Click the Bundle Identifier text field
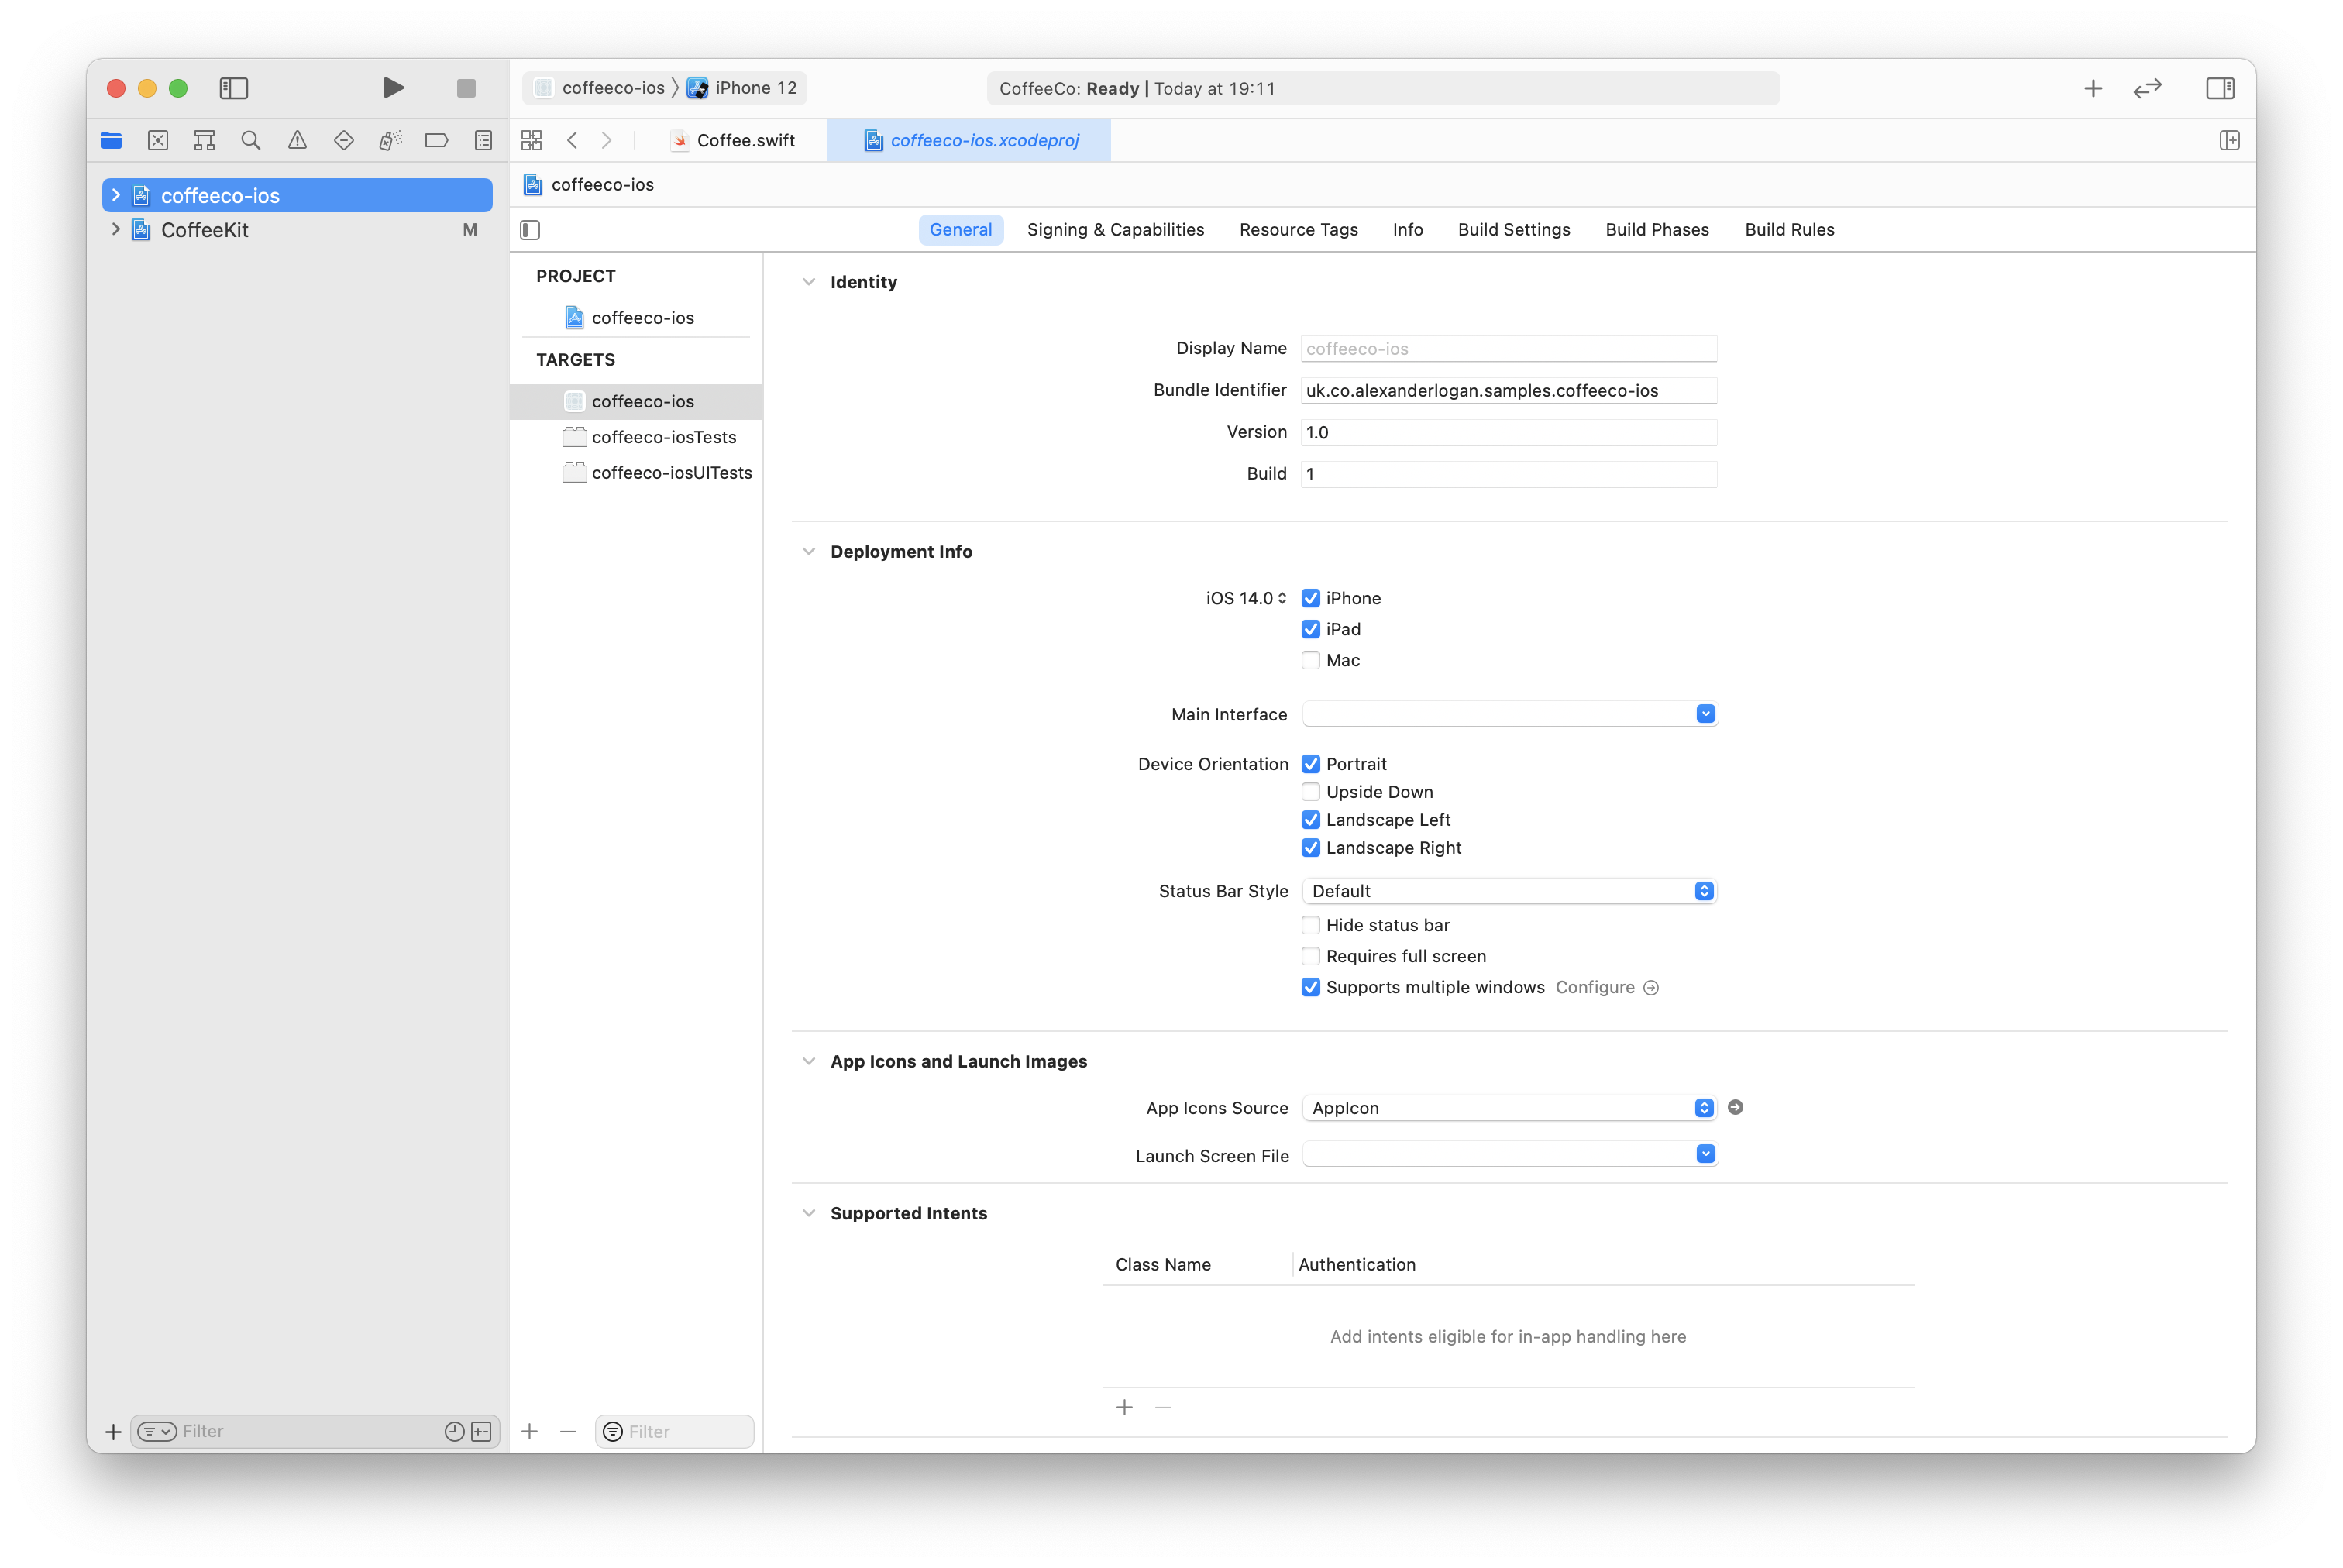 (x=1507, y=391)
